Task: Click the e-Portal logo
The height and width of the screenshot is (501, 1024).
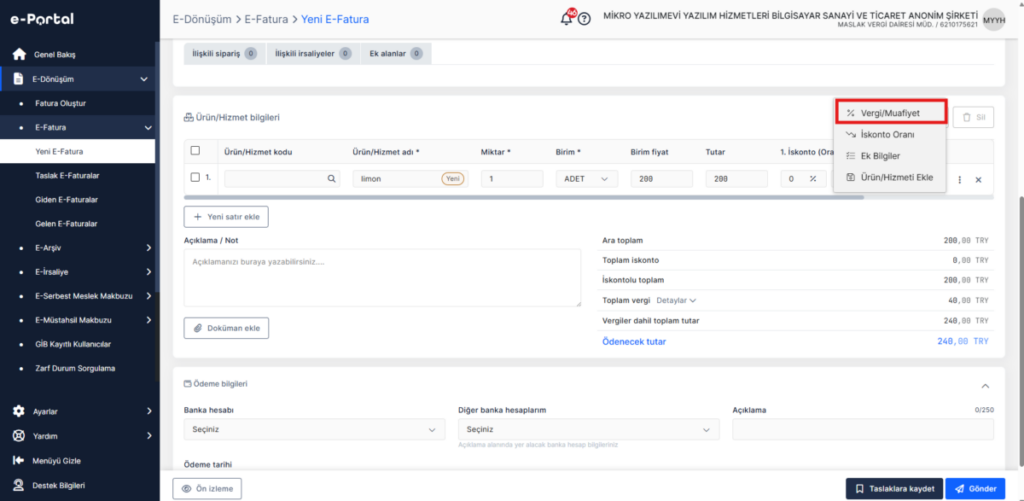Action: tap(42, 19)
